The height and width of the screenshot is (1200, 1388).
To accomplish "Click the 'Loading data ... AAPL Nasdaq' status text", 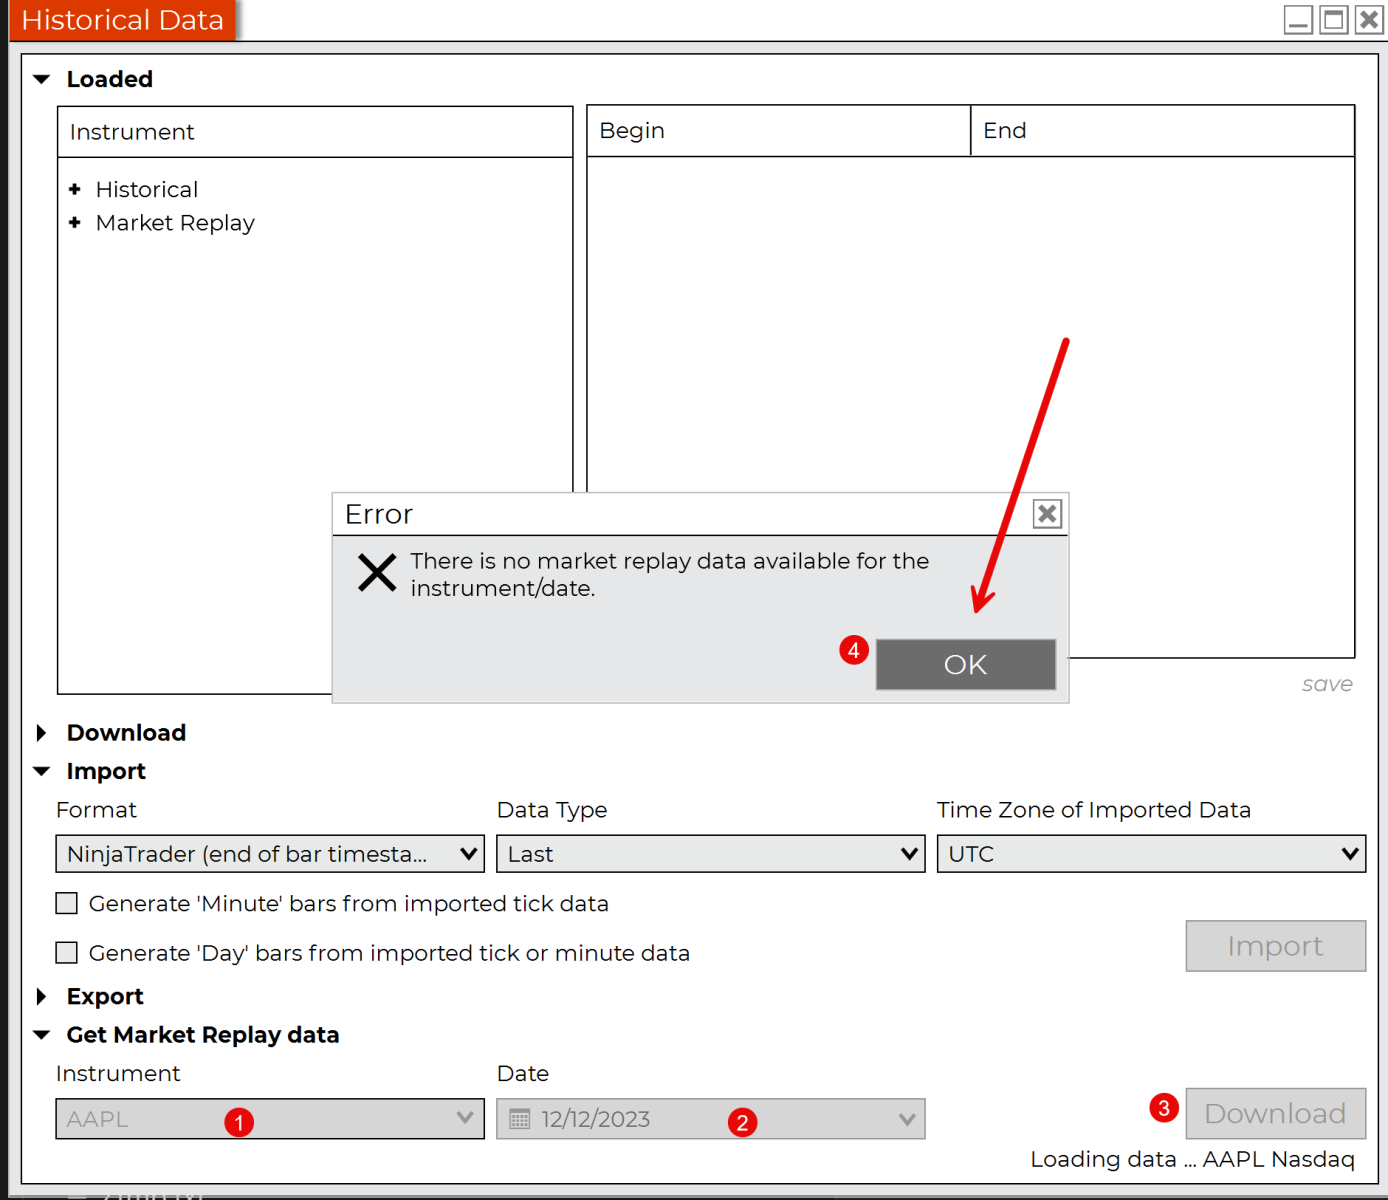I will 1192,1160.
